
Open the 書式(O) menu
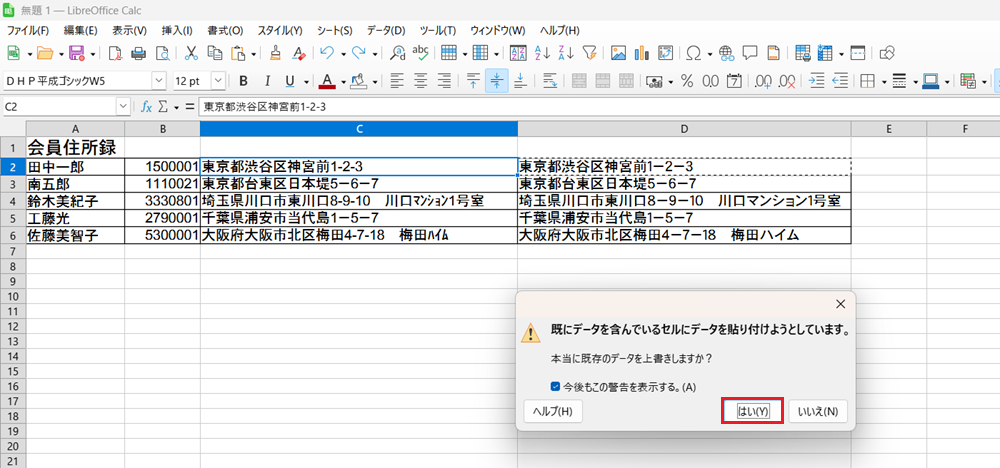(x=225, y=31)
